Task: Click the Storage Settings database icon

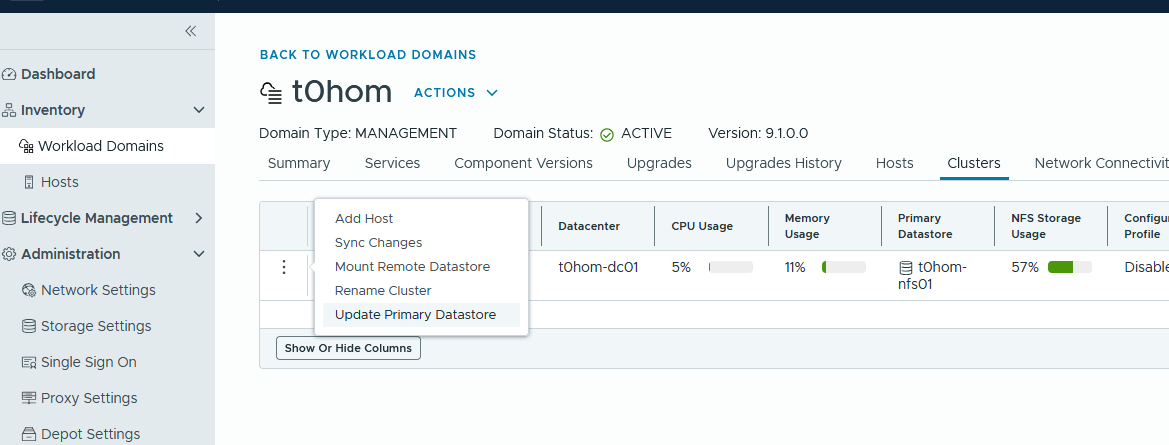Action: coord(29,326)
